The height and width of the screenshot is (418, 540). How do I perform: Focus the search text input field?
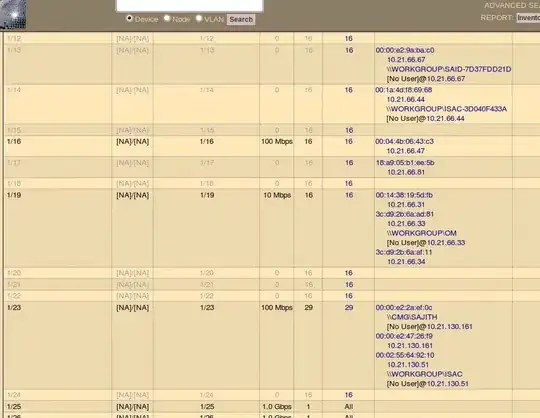click(190, 5)
